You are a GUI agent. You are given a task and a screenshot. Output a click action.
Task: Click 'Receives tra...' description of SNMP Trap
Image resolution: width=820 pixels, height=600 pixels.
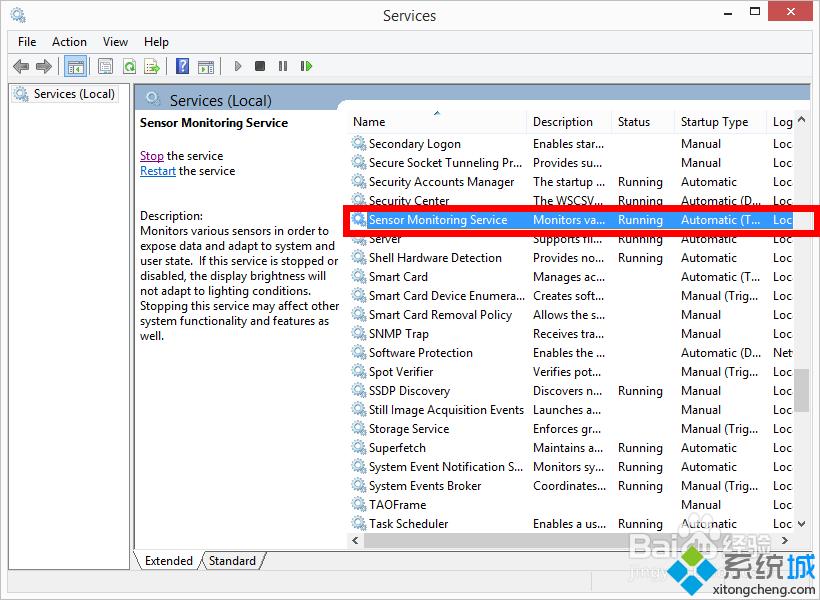(x=568, y=334)
